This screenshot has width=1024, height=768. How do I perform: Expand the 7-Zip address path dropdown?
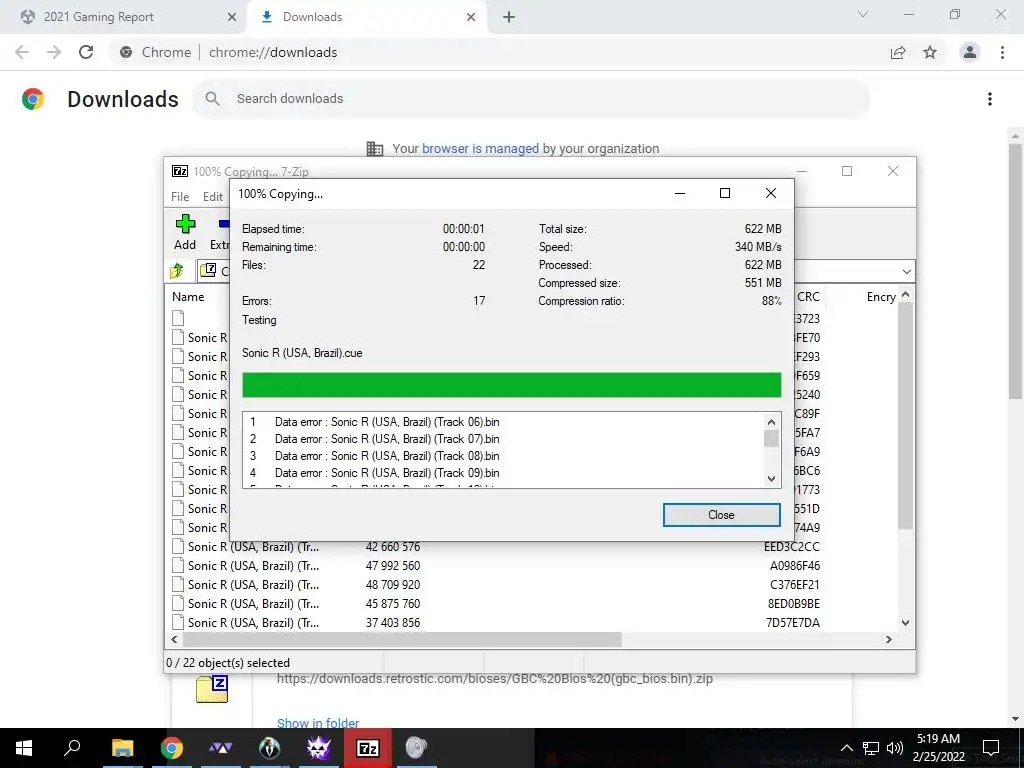tap(906, 271)
